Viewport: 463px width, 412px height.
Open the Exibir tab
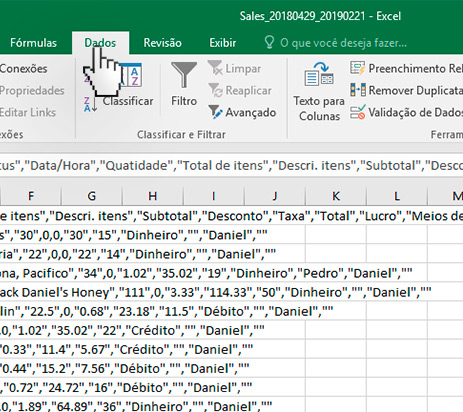tap(223, 43)
